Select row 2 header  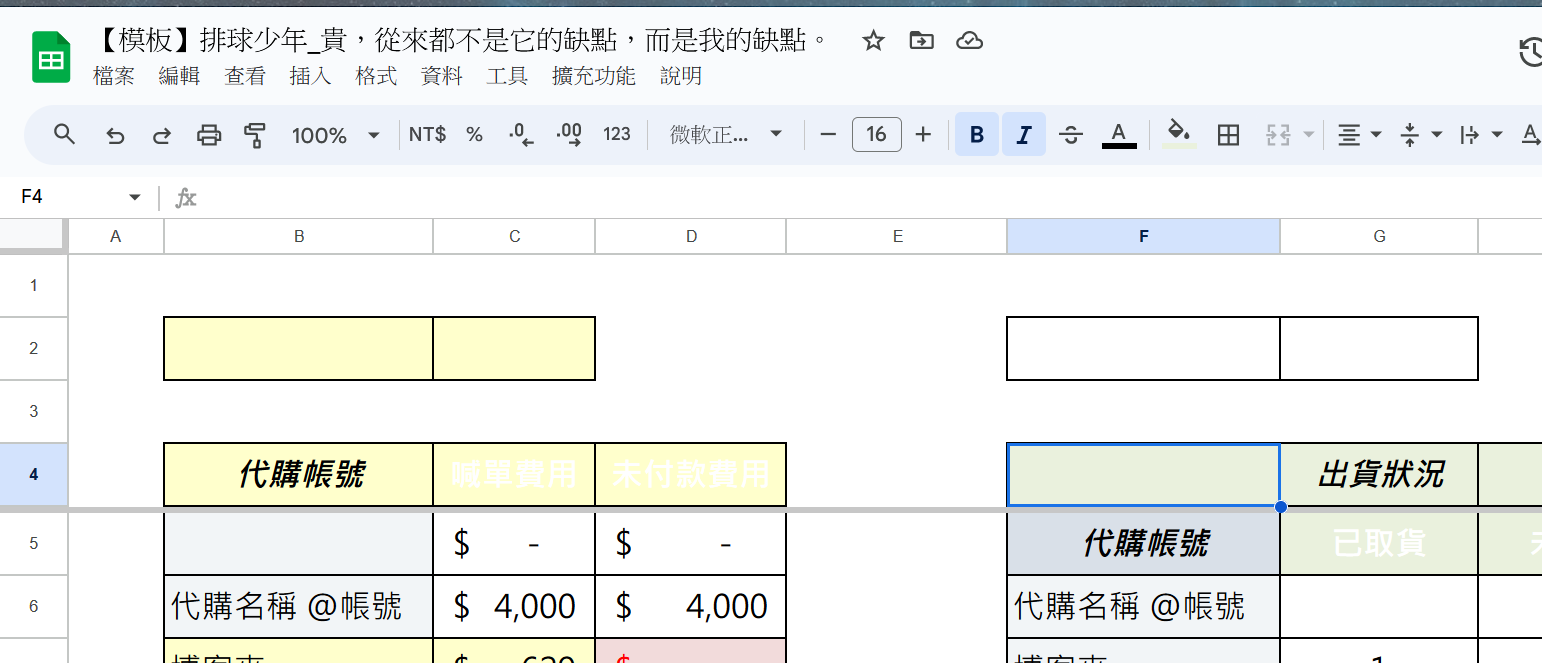(x=33, y=348)
